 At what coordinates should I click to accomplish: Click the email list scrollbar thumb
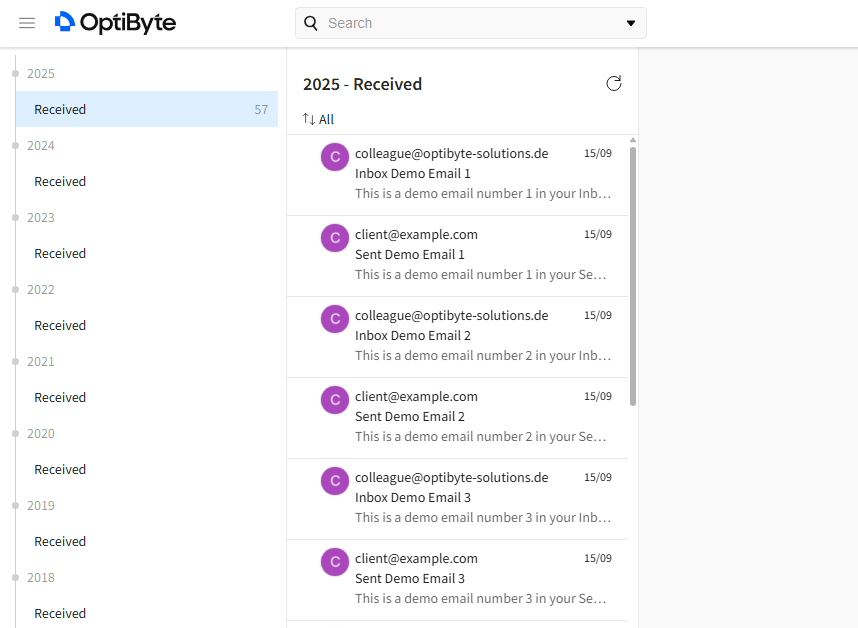pyautogui.click(x=633, y=276)
